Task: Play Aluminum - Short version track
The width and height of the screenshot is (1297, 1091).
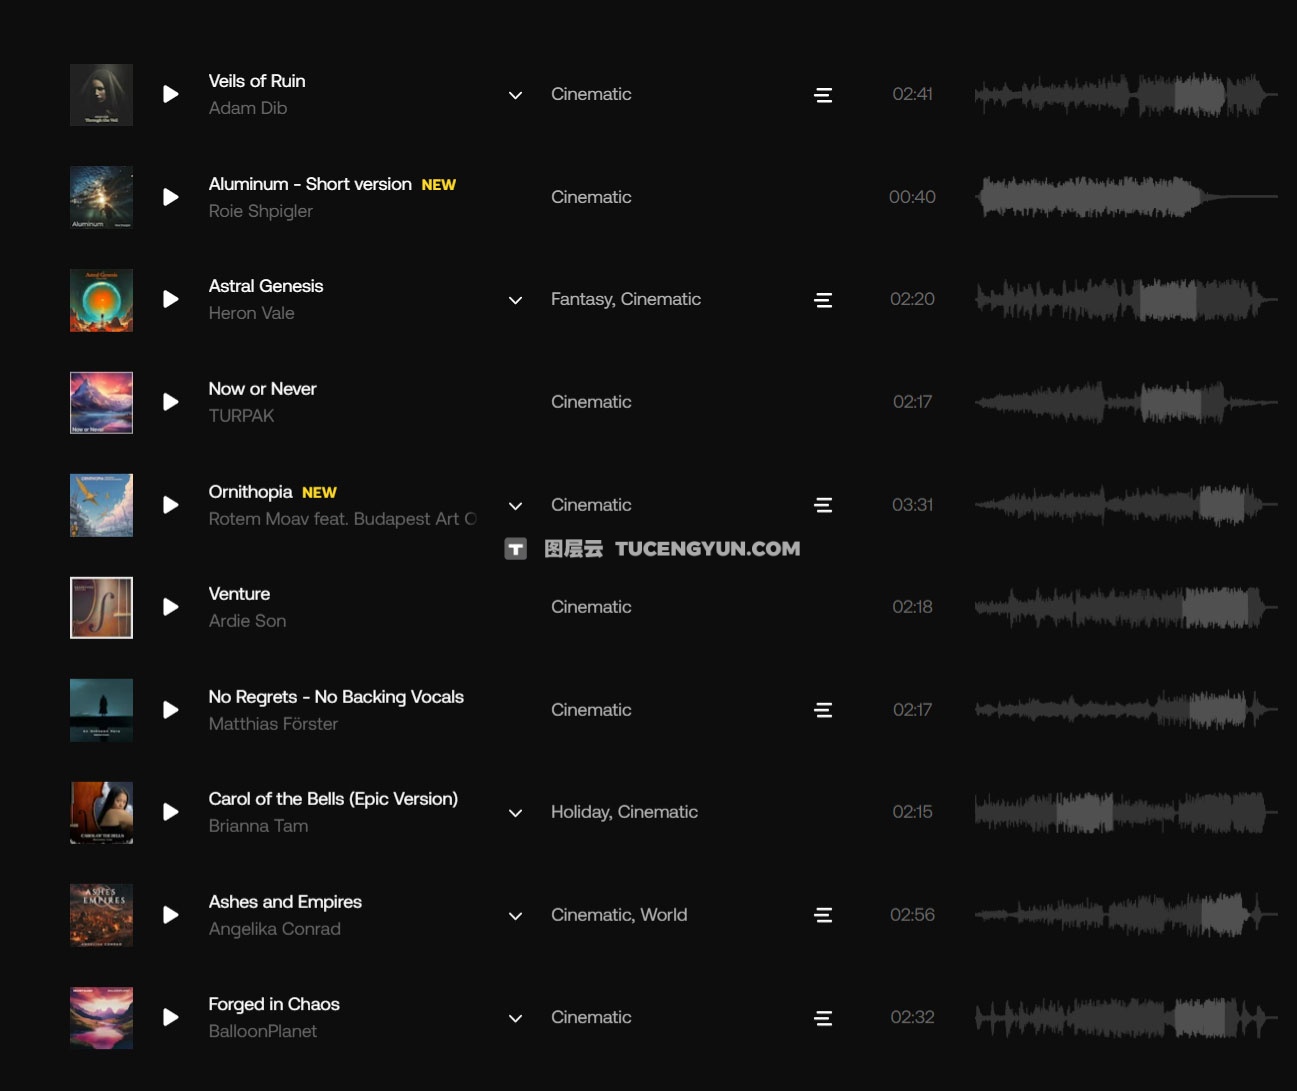Action: point(171,197)
